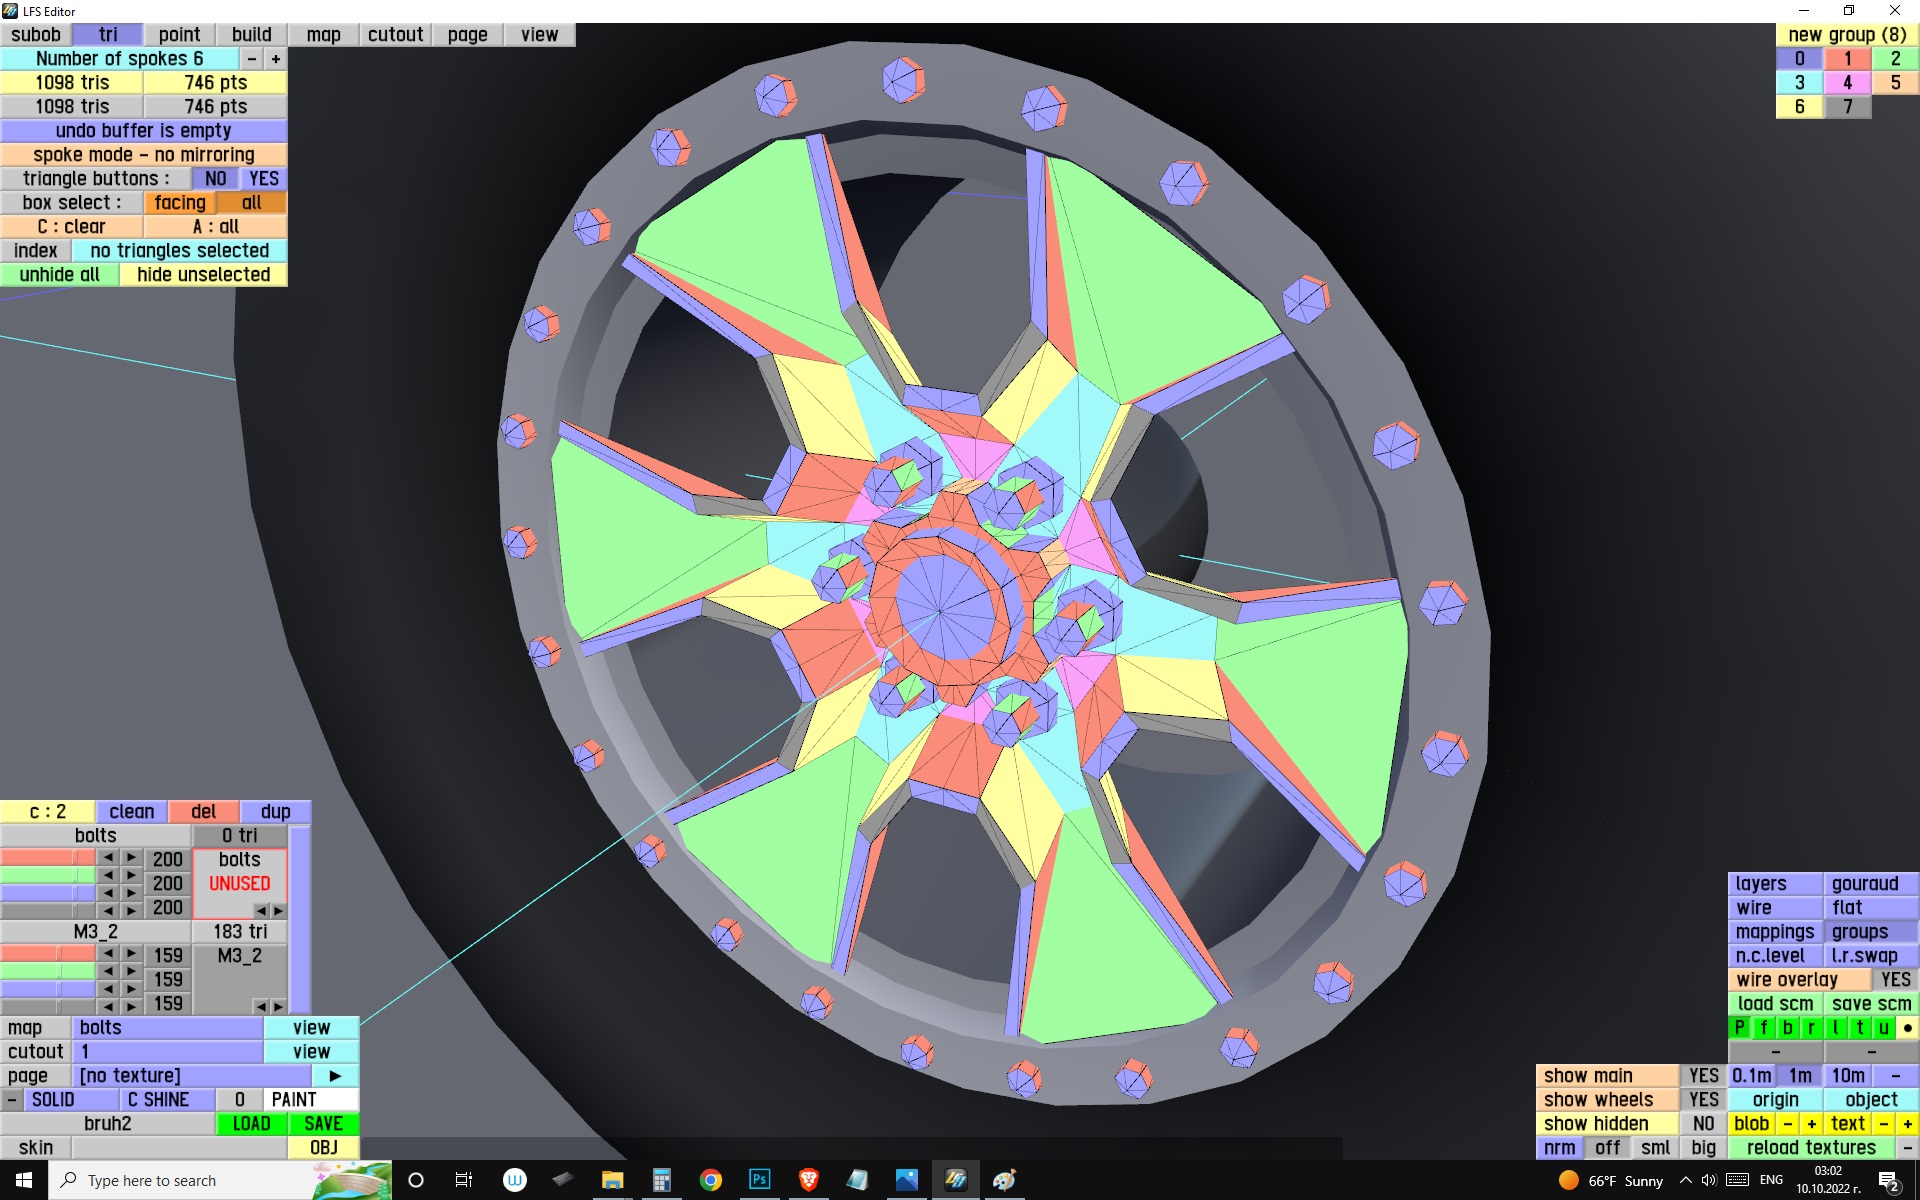Increase blob size with plus button
1920x1200 pixels.
tap(1811, 1124)
